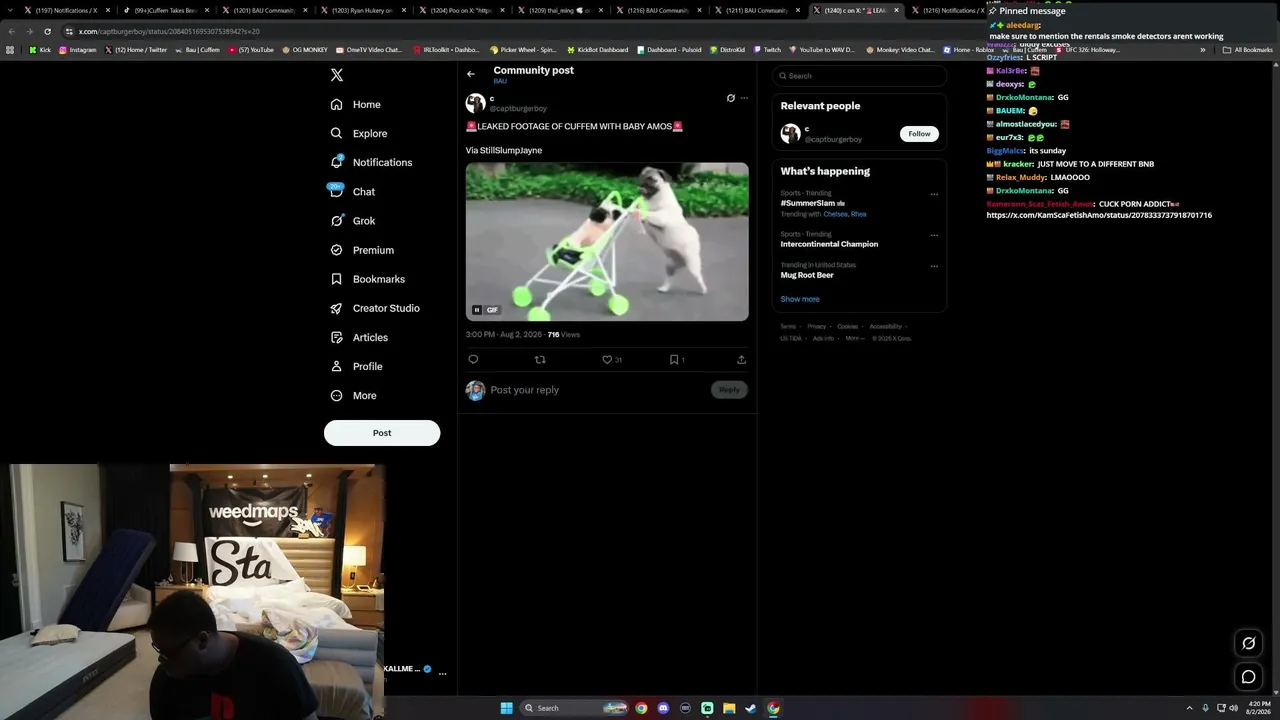Show hidden system tray icons

click(x=1189, y=708)
